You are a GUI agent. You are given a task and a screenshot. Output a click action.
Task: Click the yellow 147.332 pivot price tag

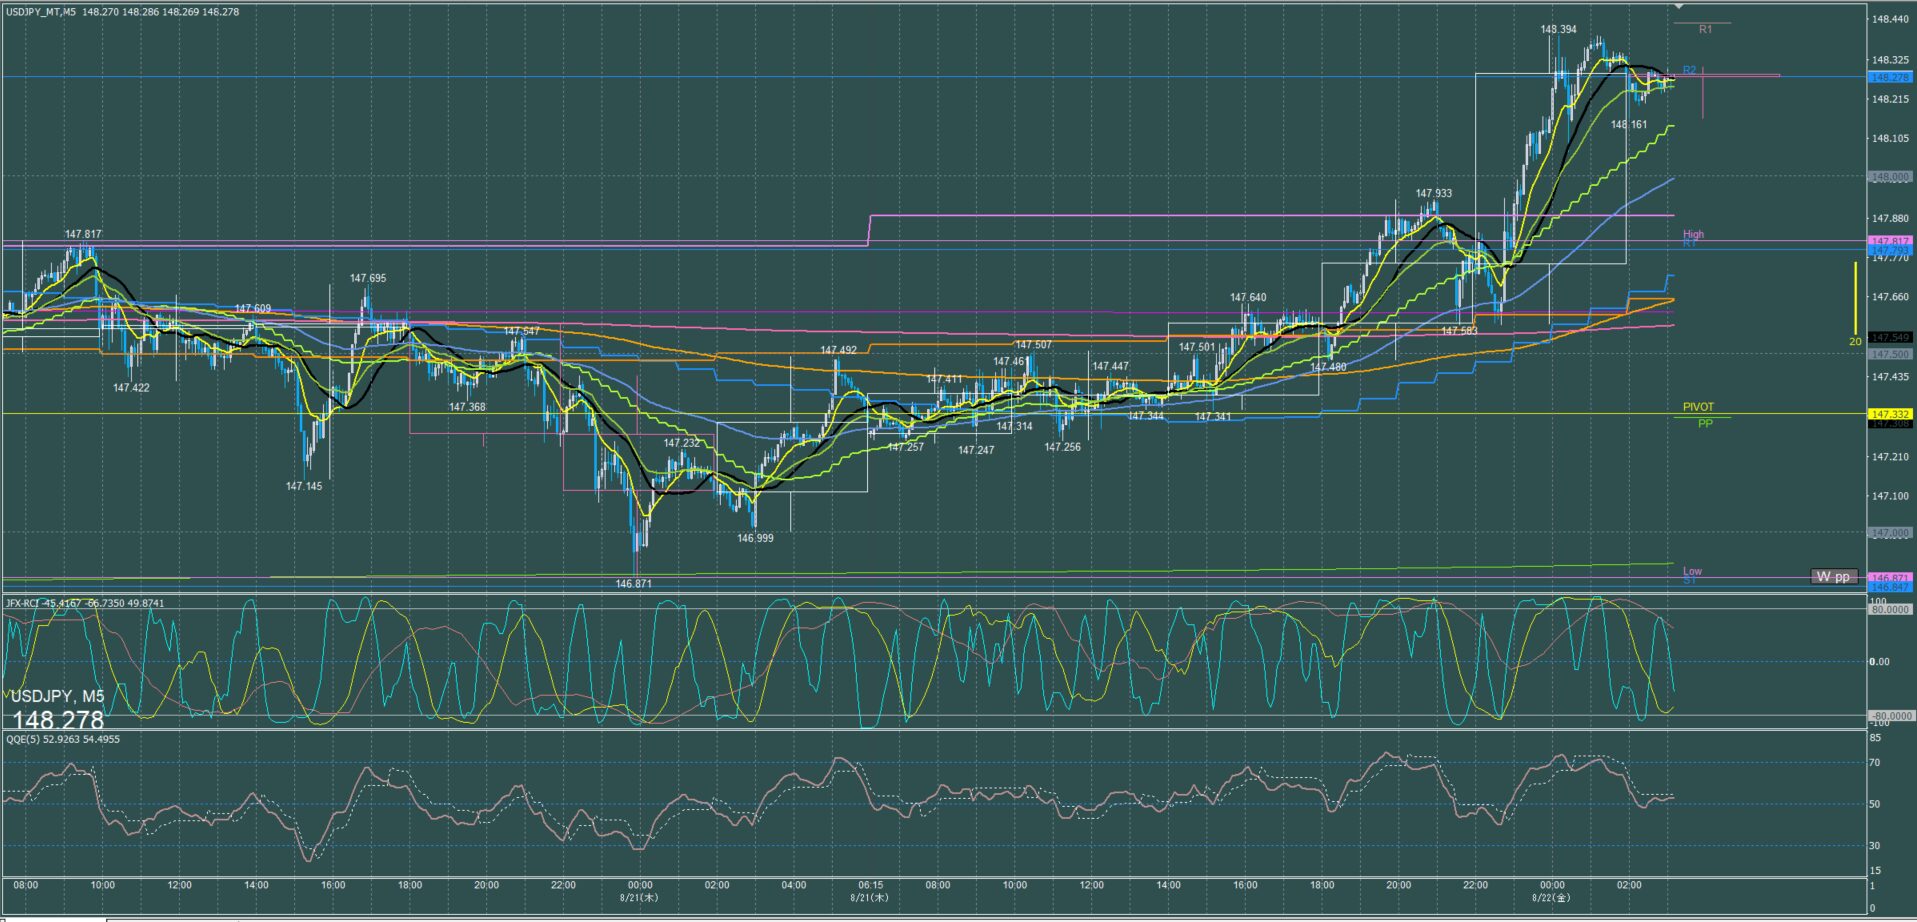click(x=1889, y=414)
